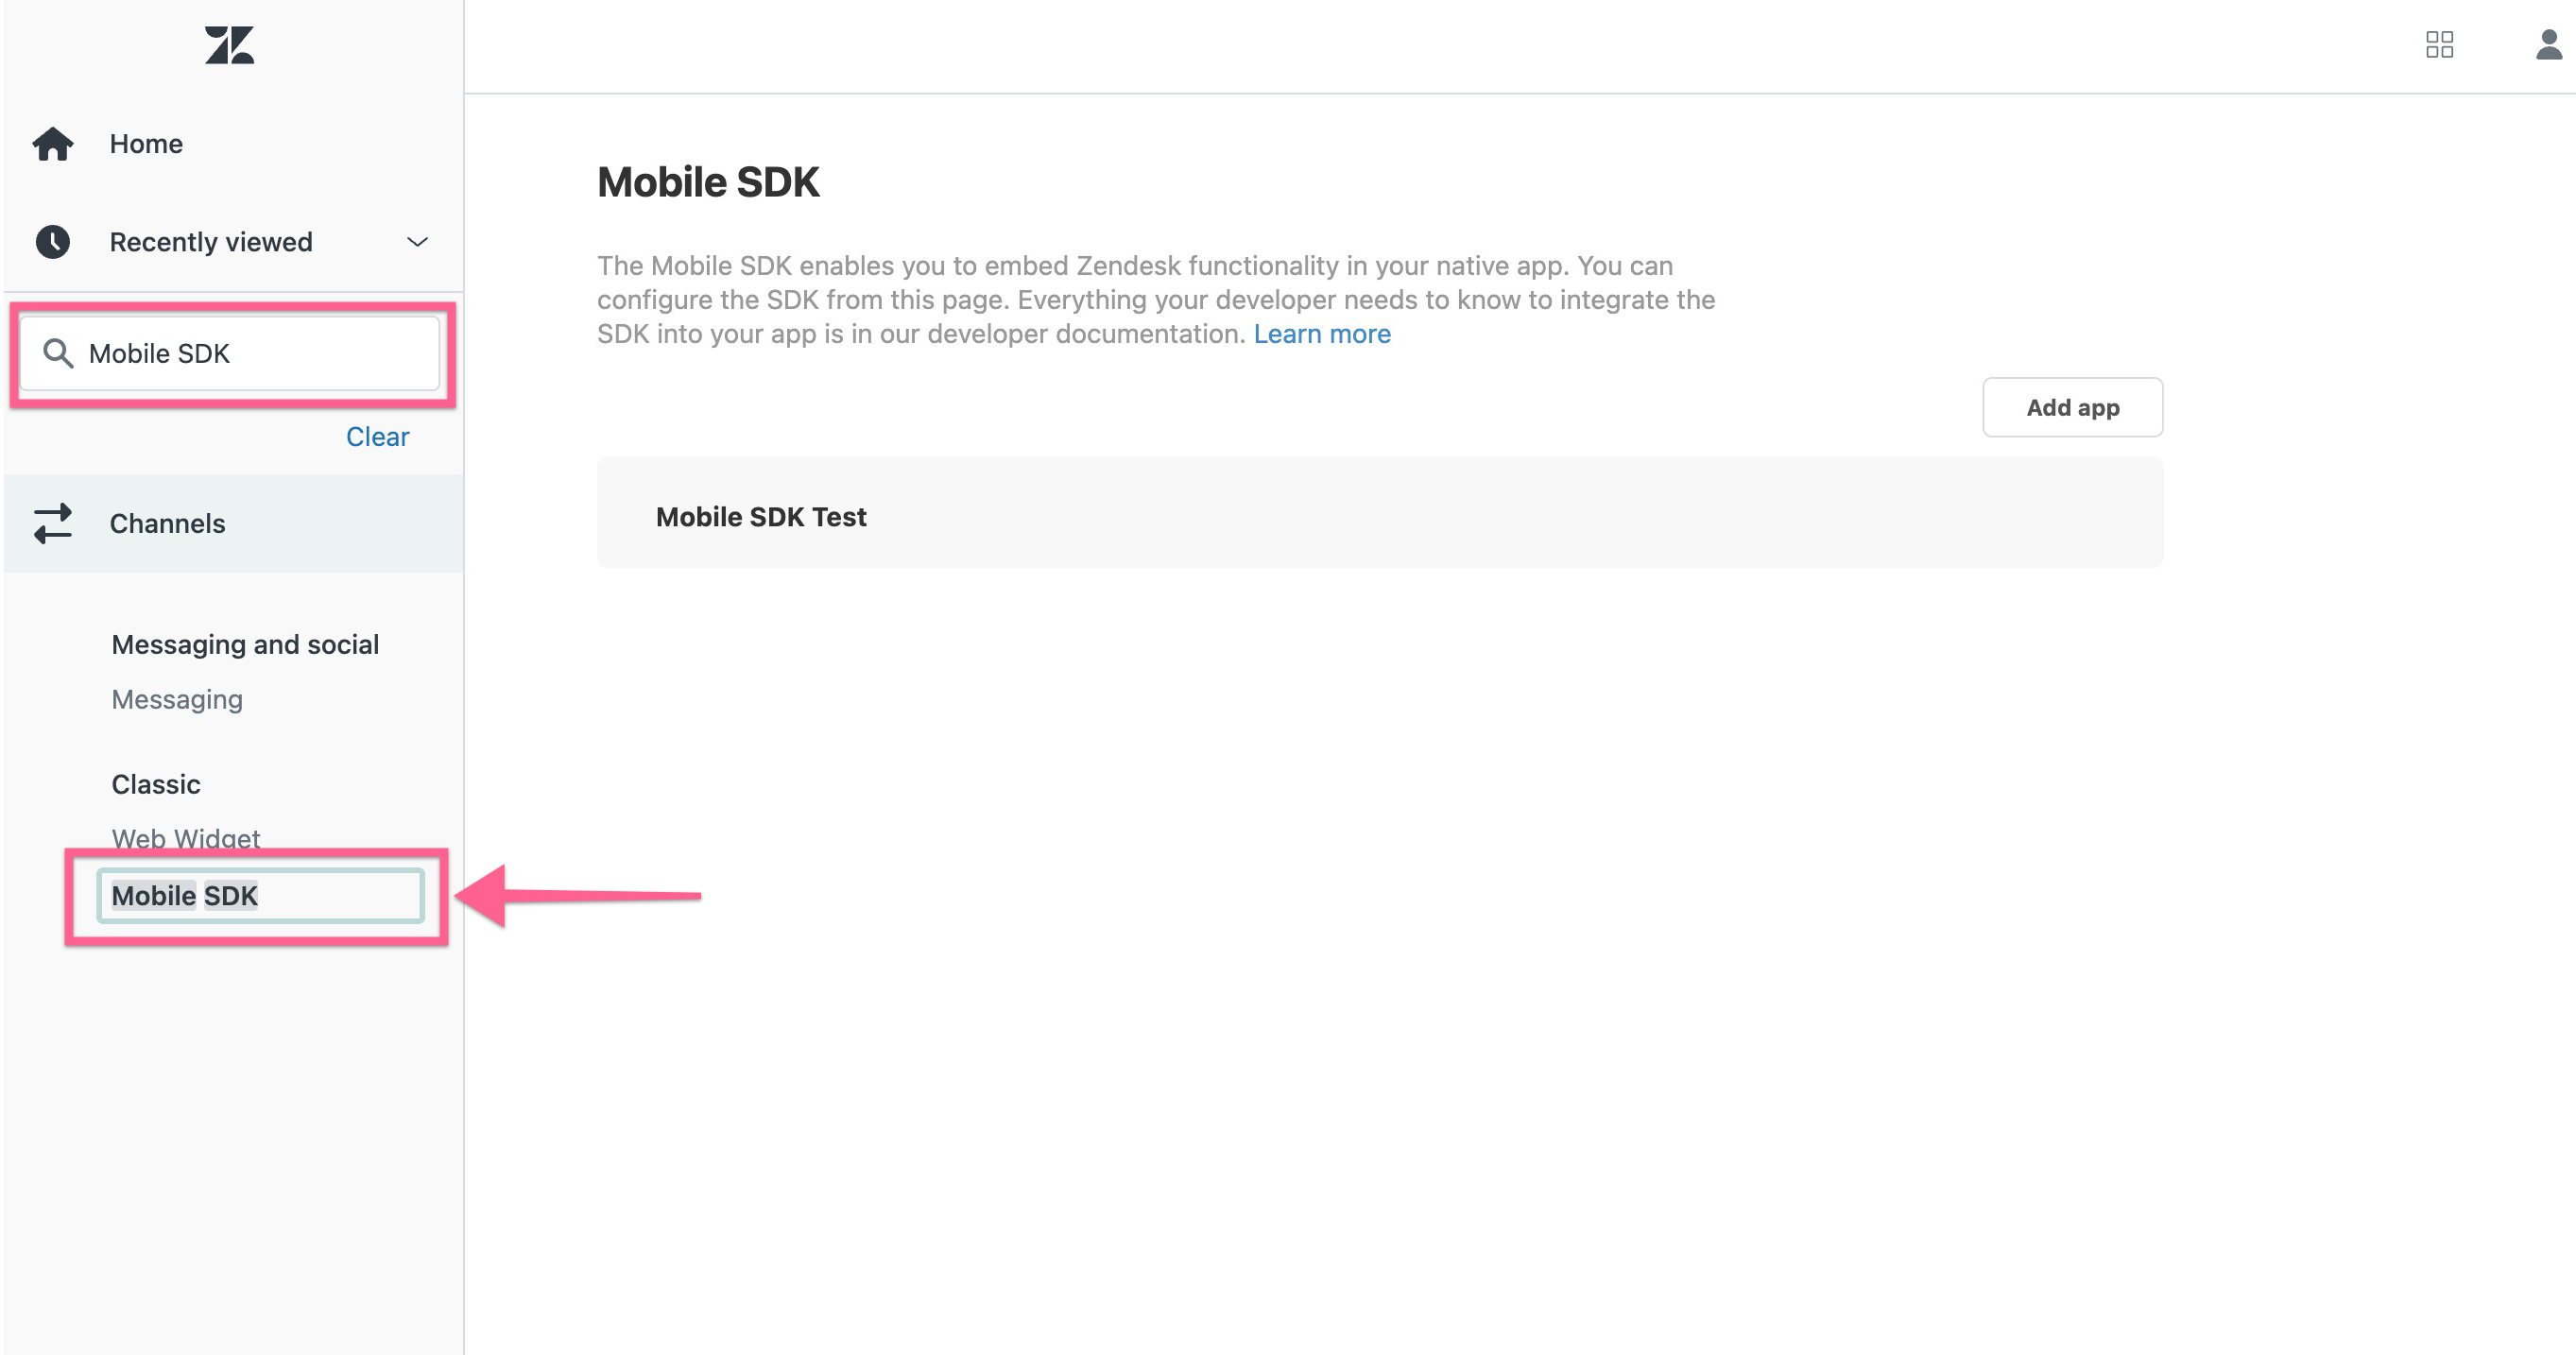Open Mobile SDK in the Classic section
2576x1355 pixels.
click(x=183, y=895)
